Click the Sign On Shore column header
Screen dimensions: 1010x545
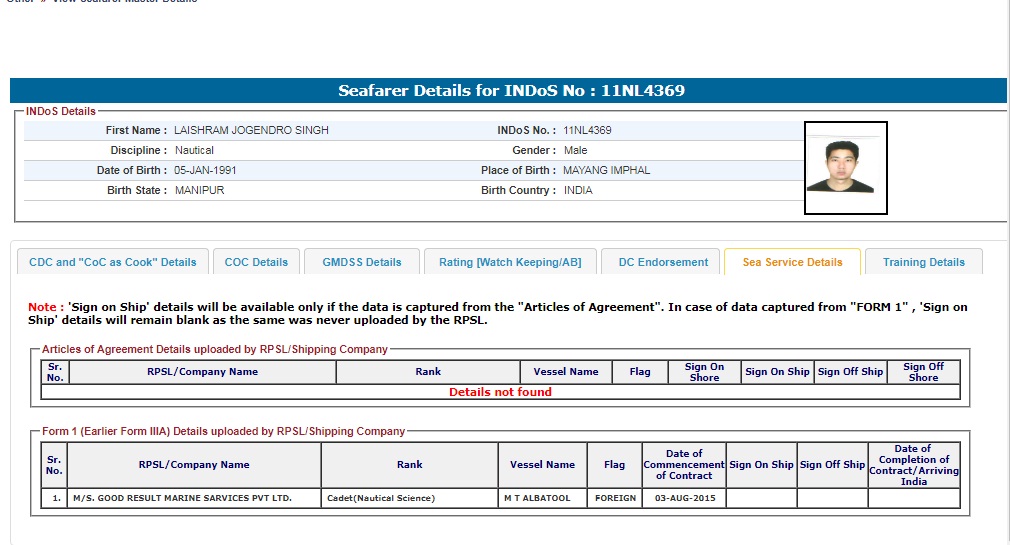(704, 372)
